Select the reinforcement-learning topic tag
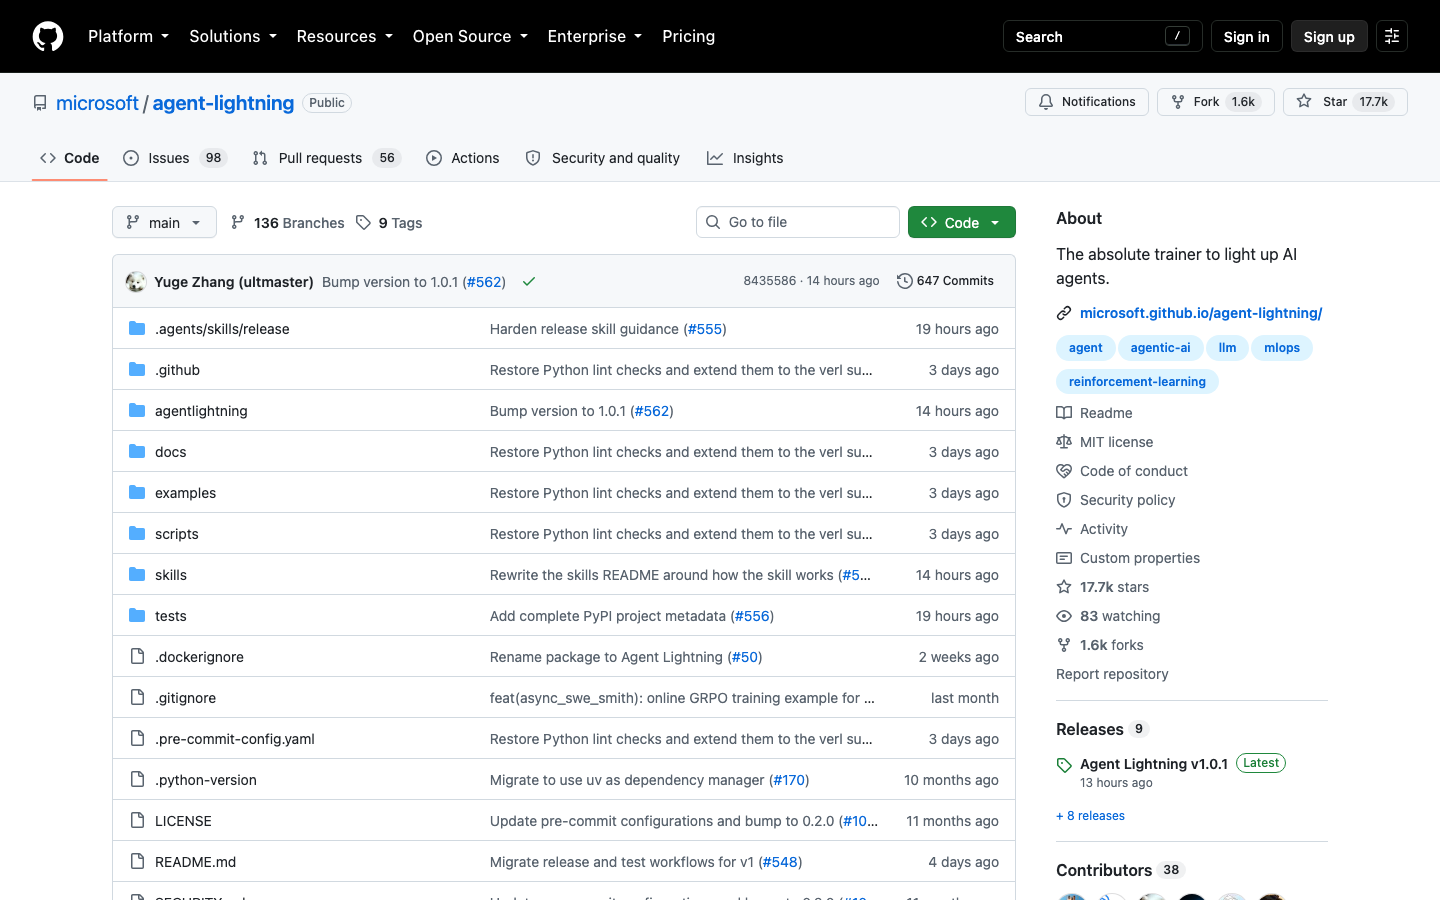This screenshot has width=1440, height=900. pyautogui.click(x=1137, y=382)
